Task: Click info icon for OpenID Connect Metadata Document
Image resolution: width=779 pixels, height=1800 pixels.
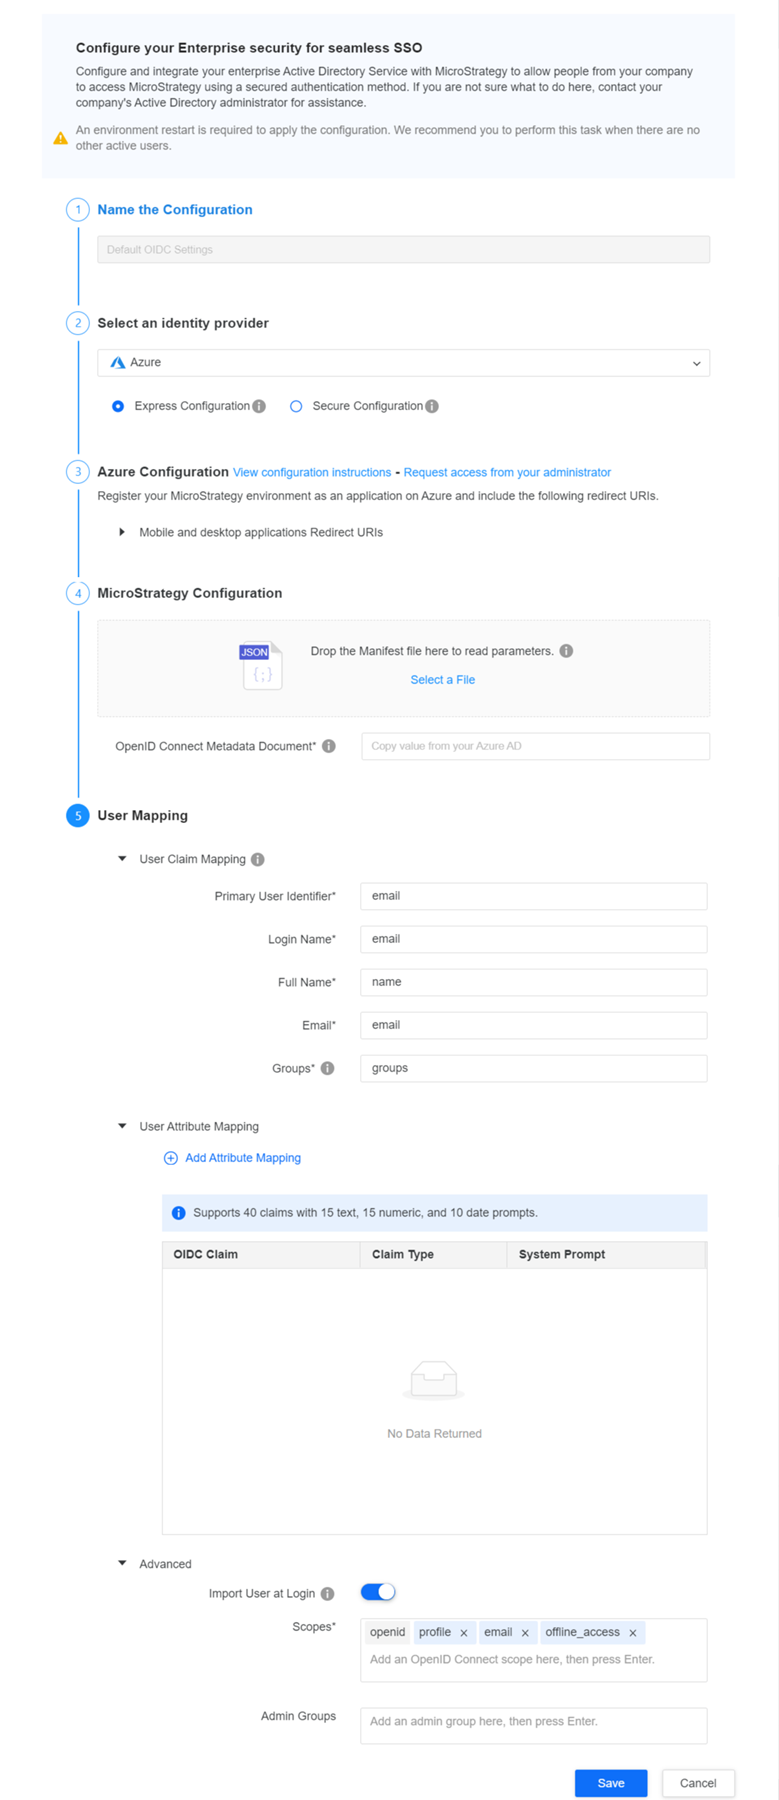Action: [329, 746]
